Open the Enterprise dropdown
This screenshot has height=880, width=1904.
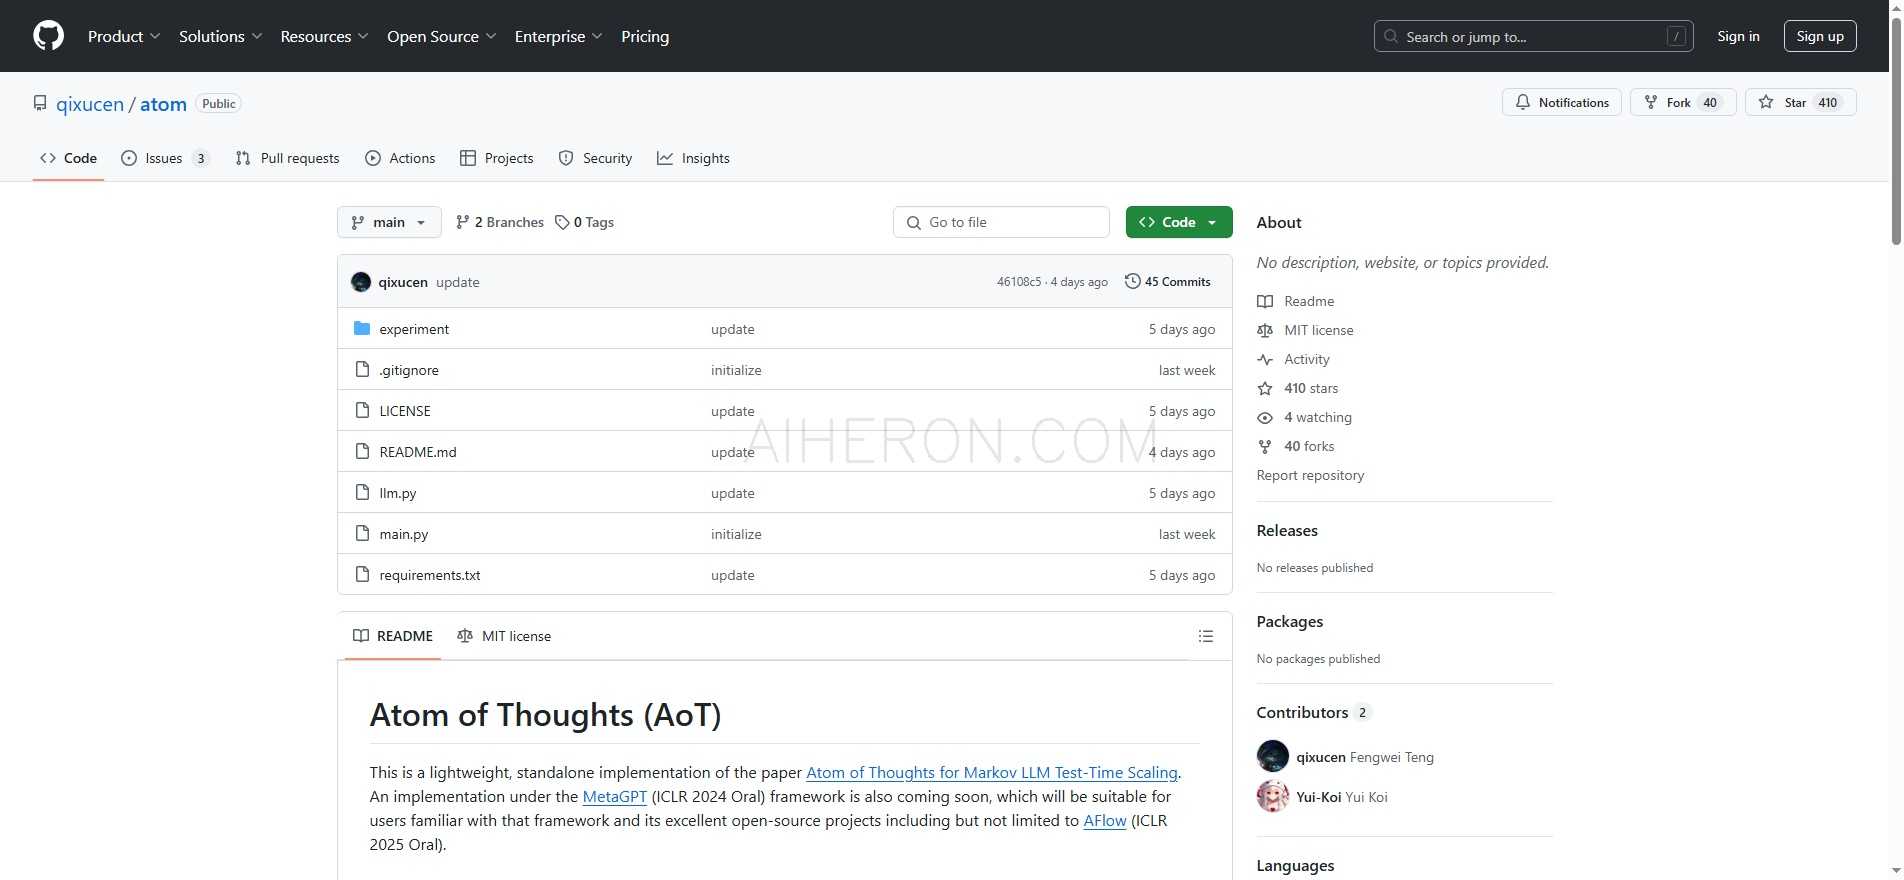(x=558, y=36)
